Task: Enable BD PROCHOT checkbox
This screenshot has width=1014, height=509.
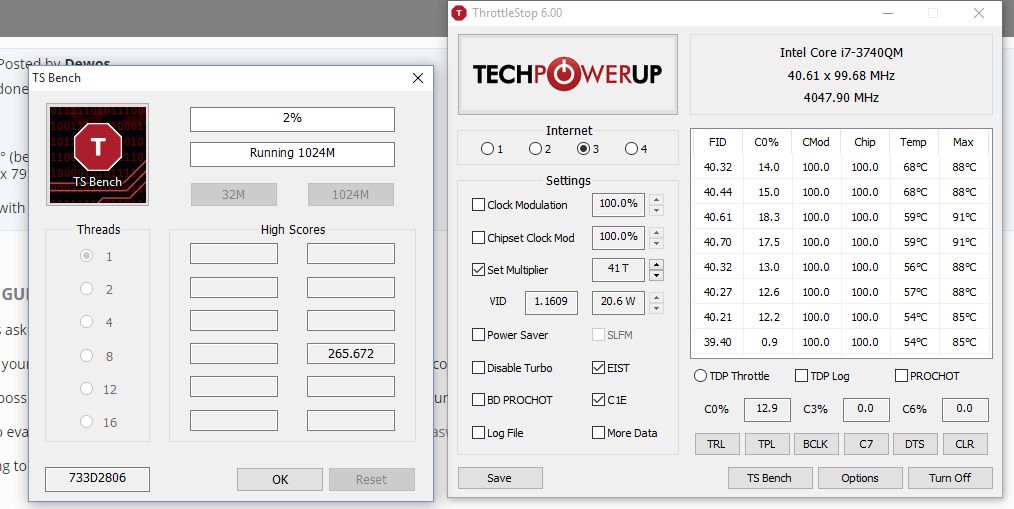Action: coord(479,400)
